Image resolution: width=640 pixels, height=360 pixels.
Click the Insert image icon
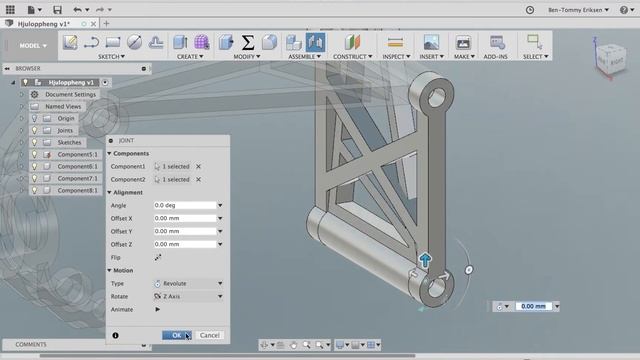[431, 42]
